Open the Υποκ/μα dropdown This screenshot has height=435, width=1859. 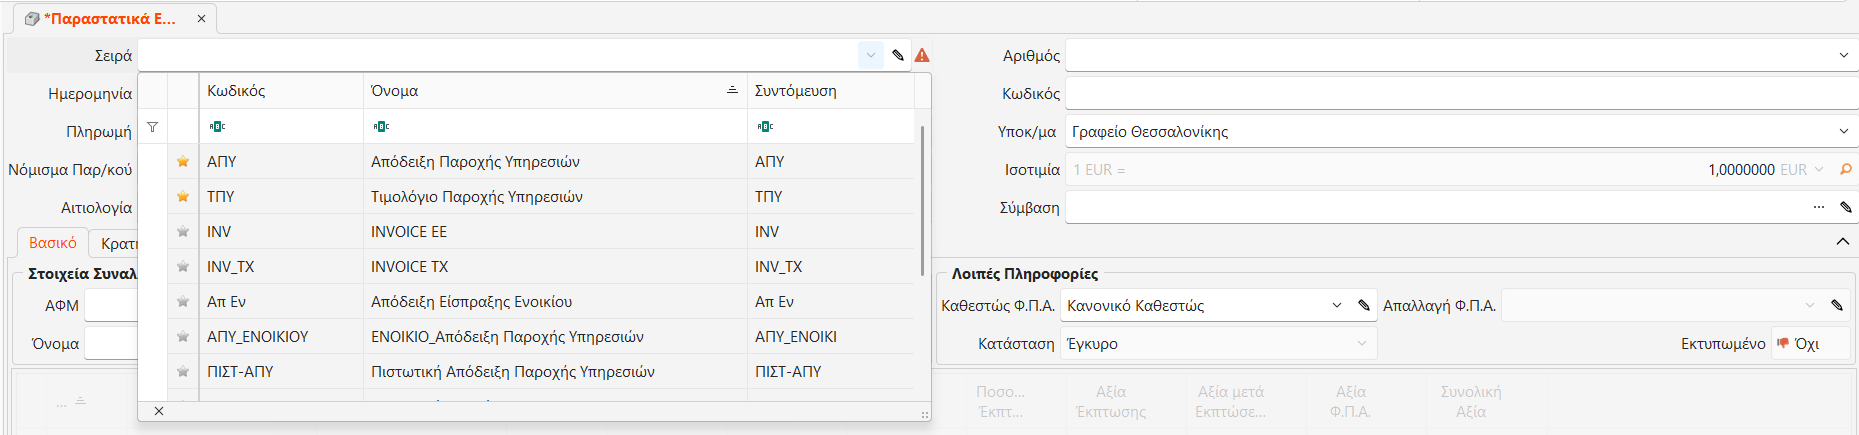[1843, 132]
